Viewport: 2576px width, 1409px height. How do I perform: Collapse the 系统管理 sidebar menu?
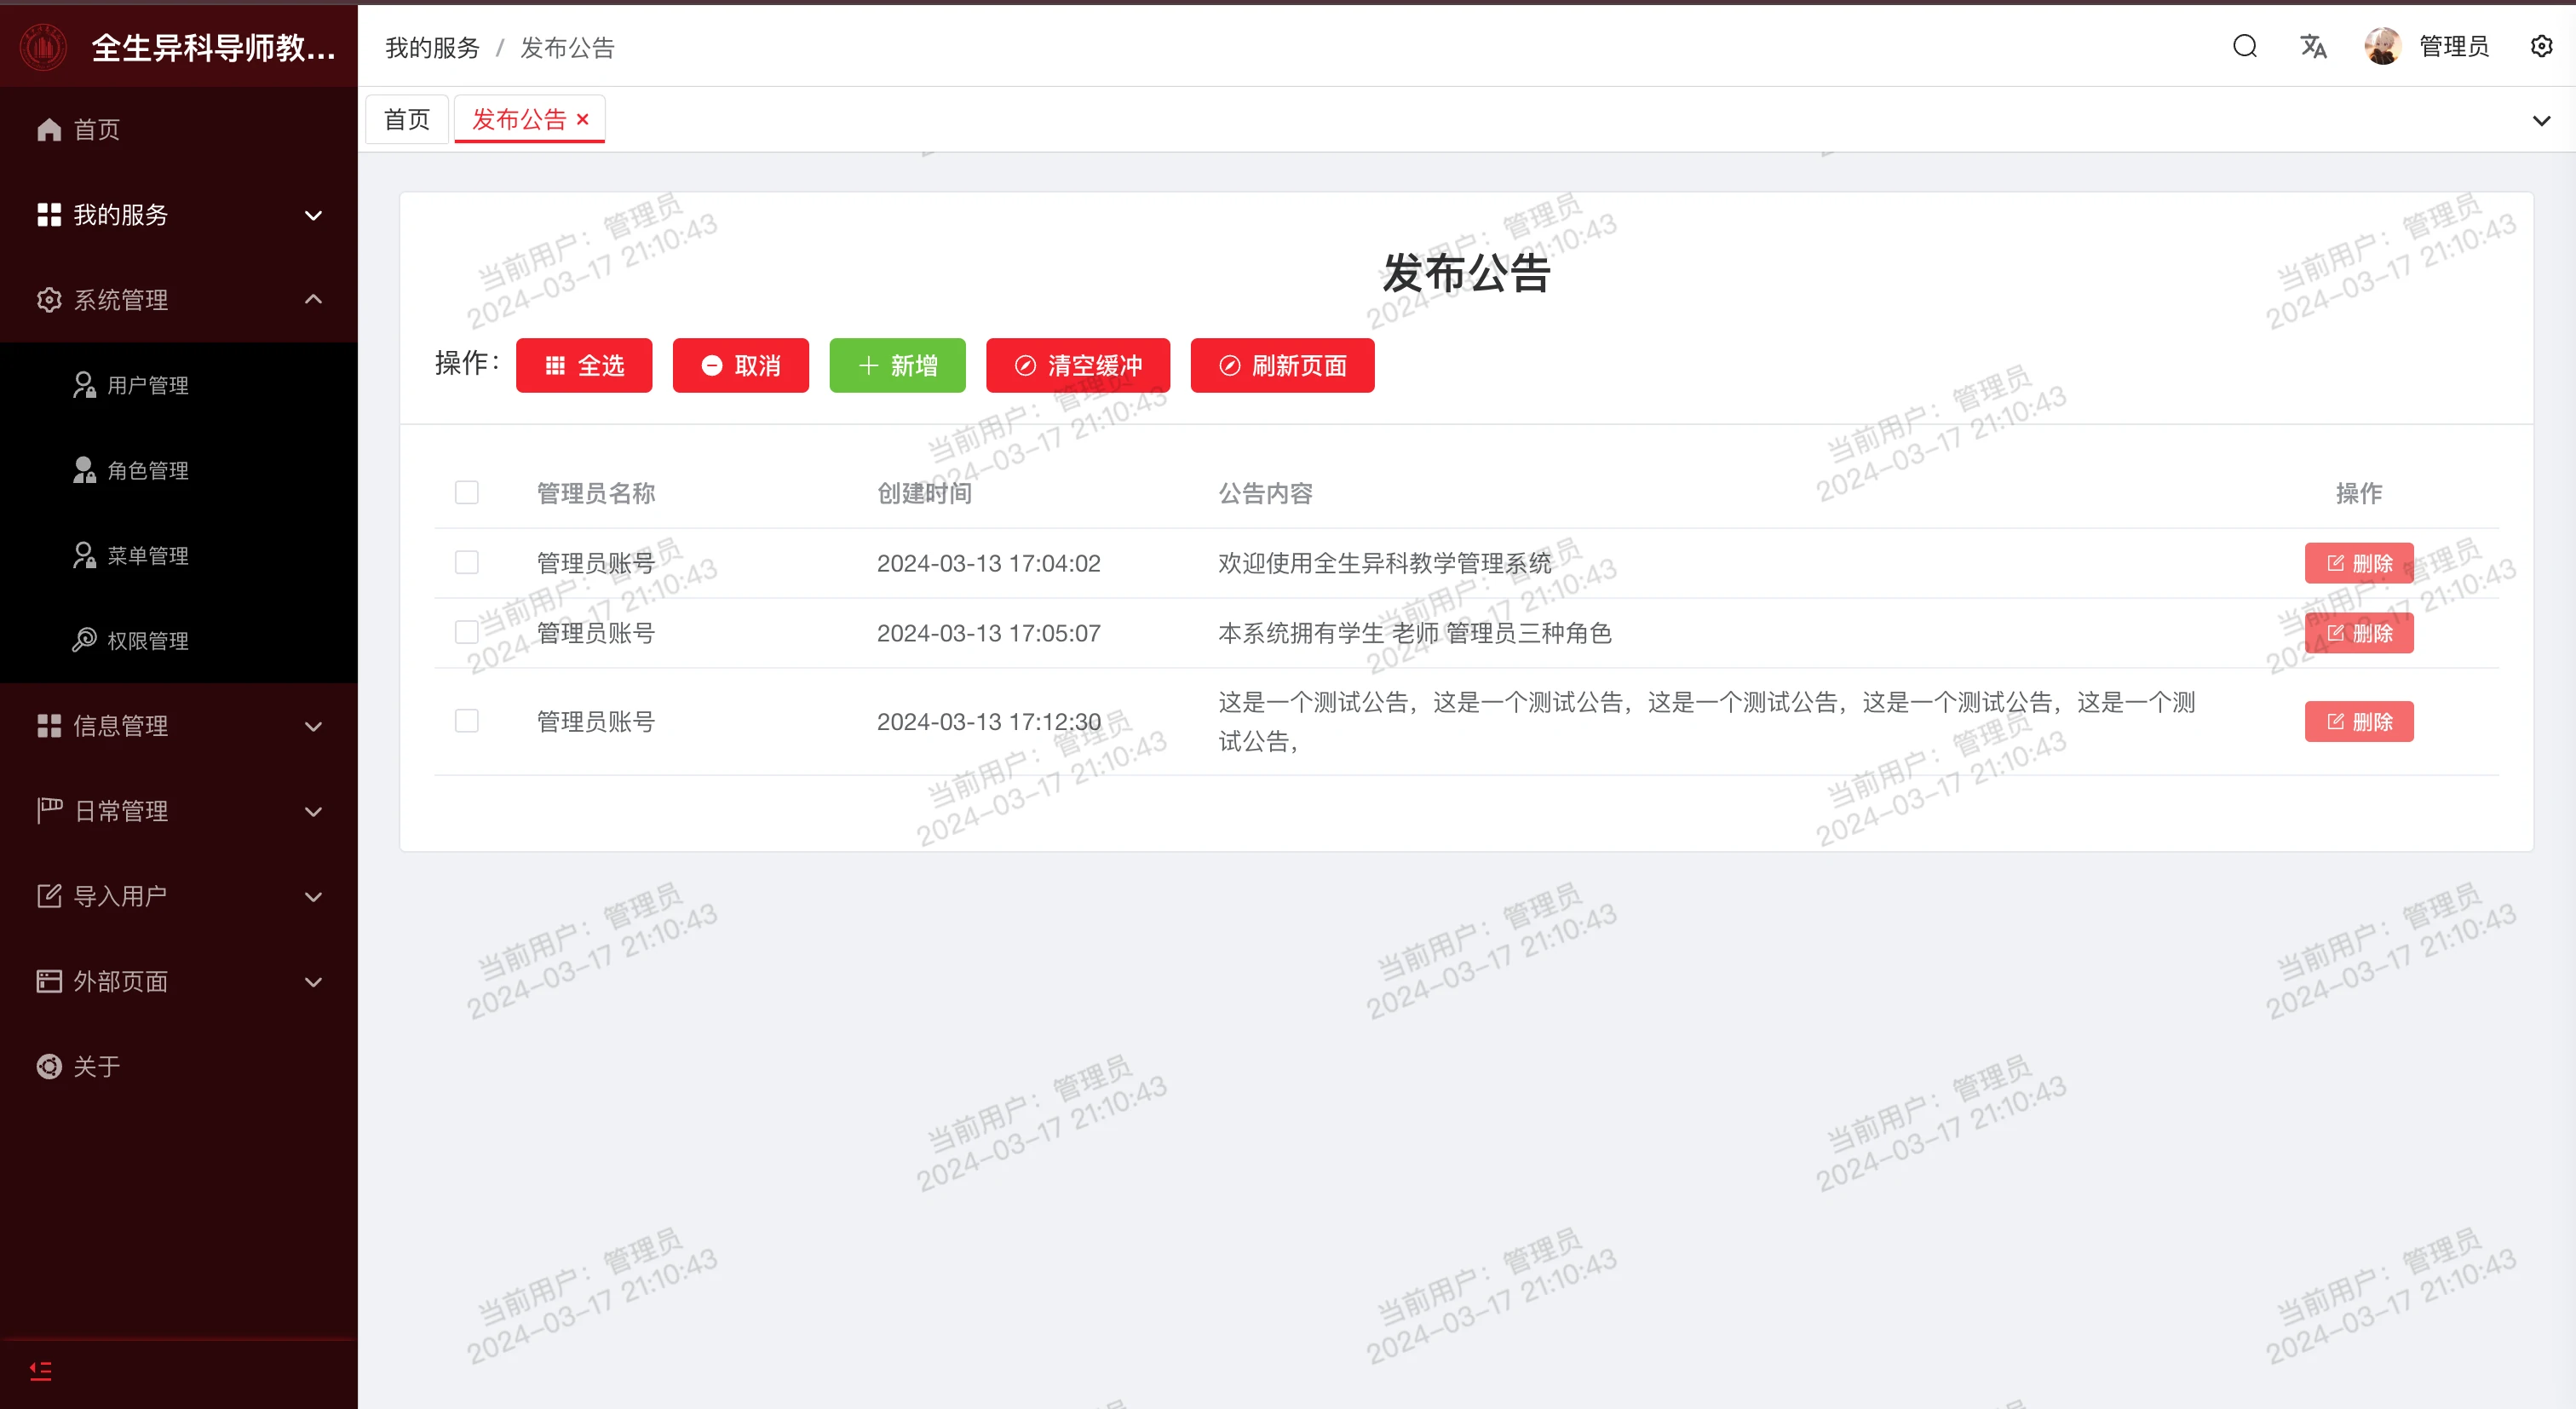178,300
